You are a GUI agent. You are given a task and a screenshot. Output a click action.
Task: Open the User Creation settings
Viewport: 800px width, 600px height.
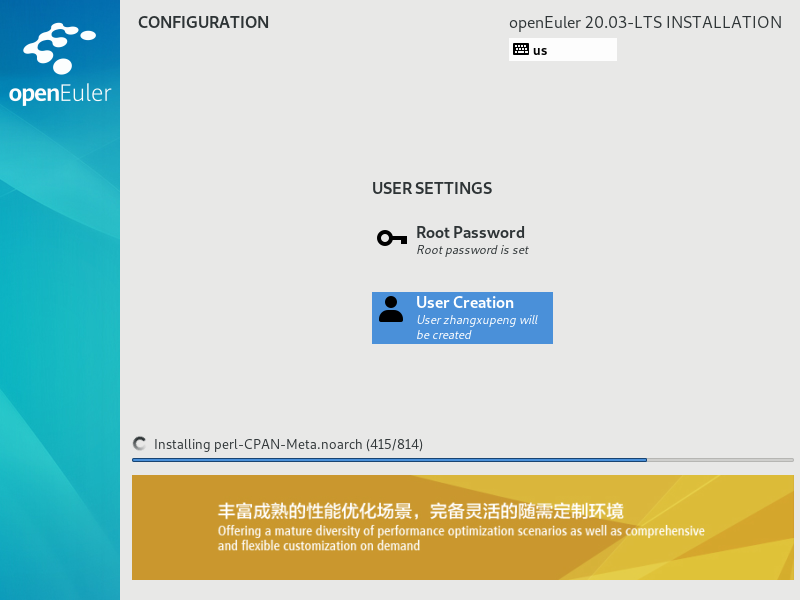coord(462,318)
